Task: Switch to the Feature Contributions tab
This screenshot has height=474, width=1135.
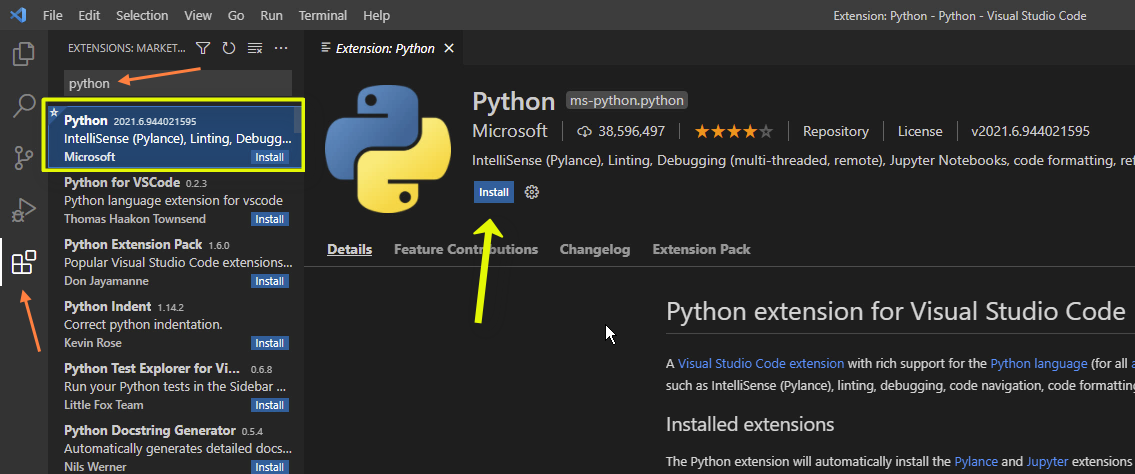Action: click(x=466, y=250)
